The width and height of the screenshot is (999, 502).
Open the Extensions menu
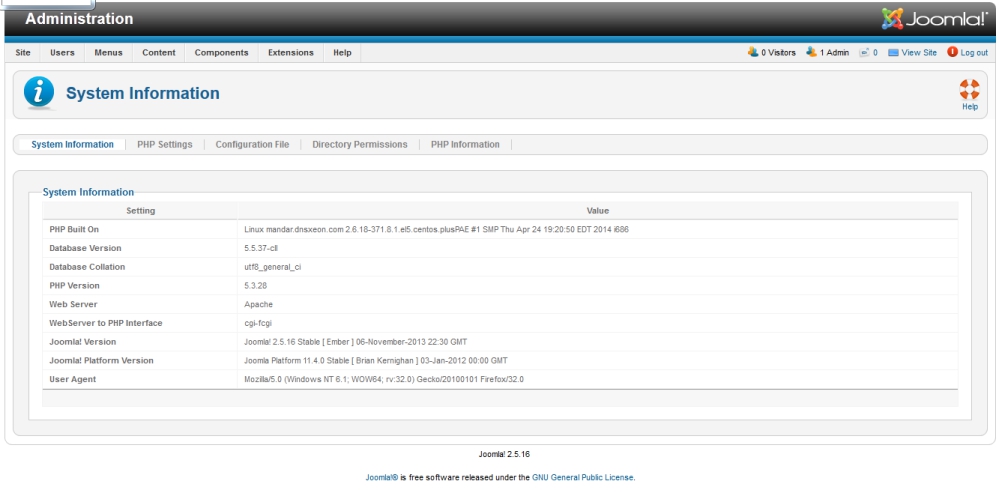click(291, 52)
